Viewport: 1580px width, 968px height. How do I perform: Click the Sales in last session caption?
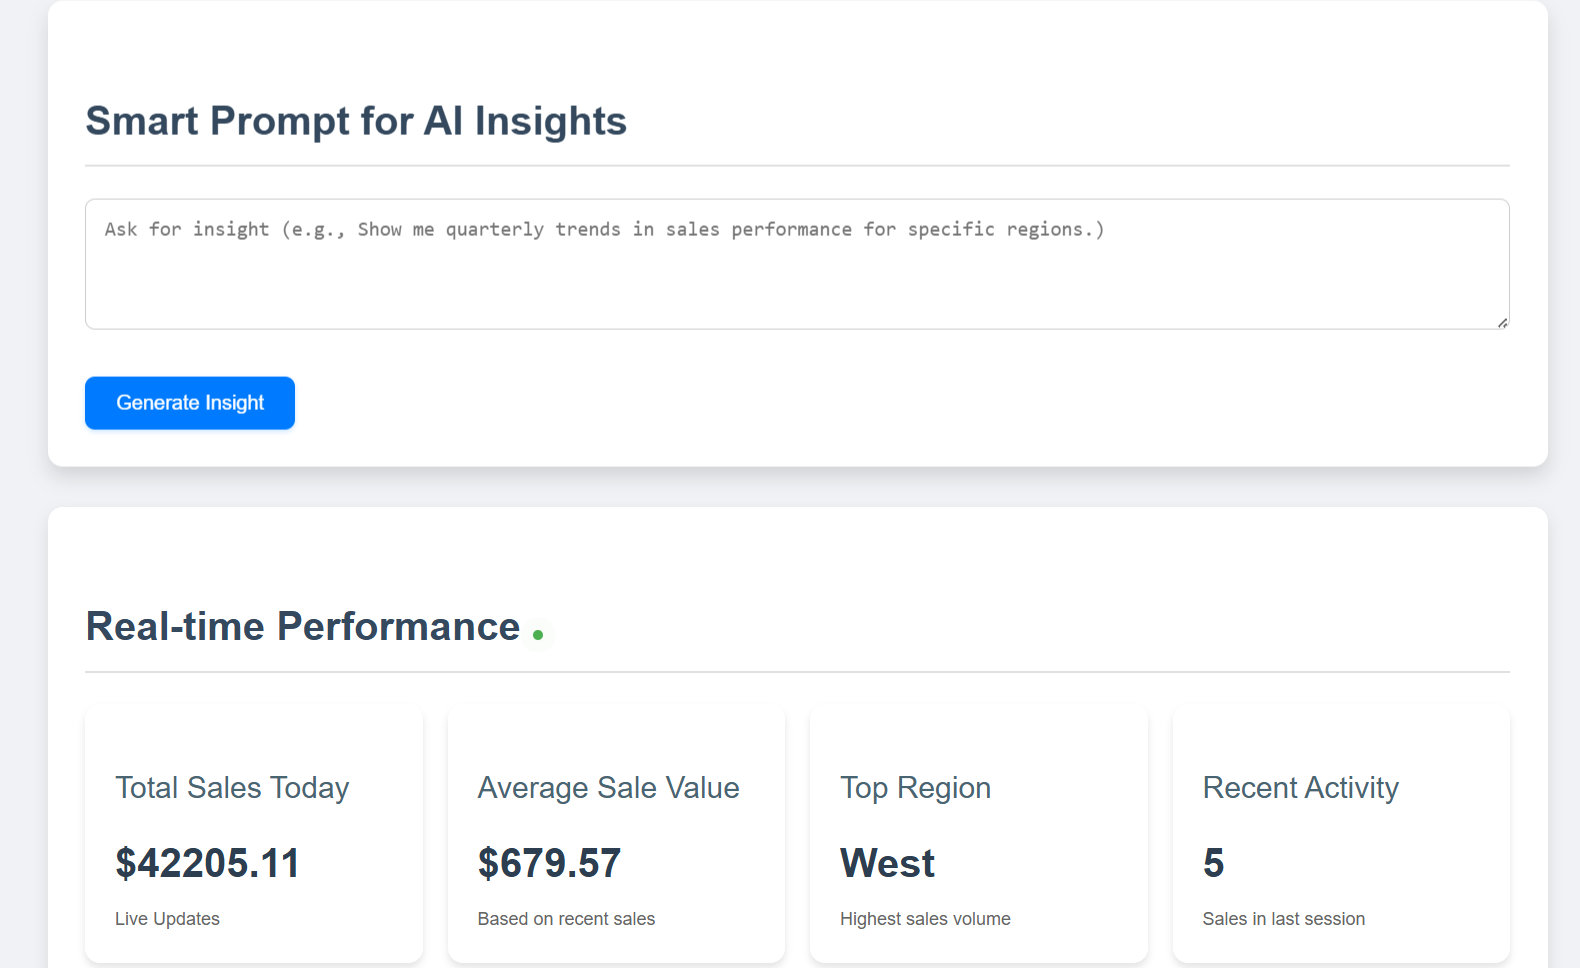point(1283,919)
